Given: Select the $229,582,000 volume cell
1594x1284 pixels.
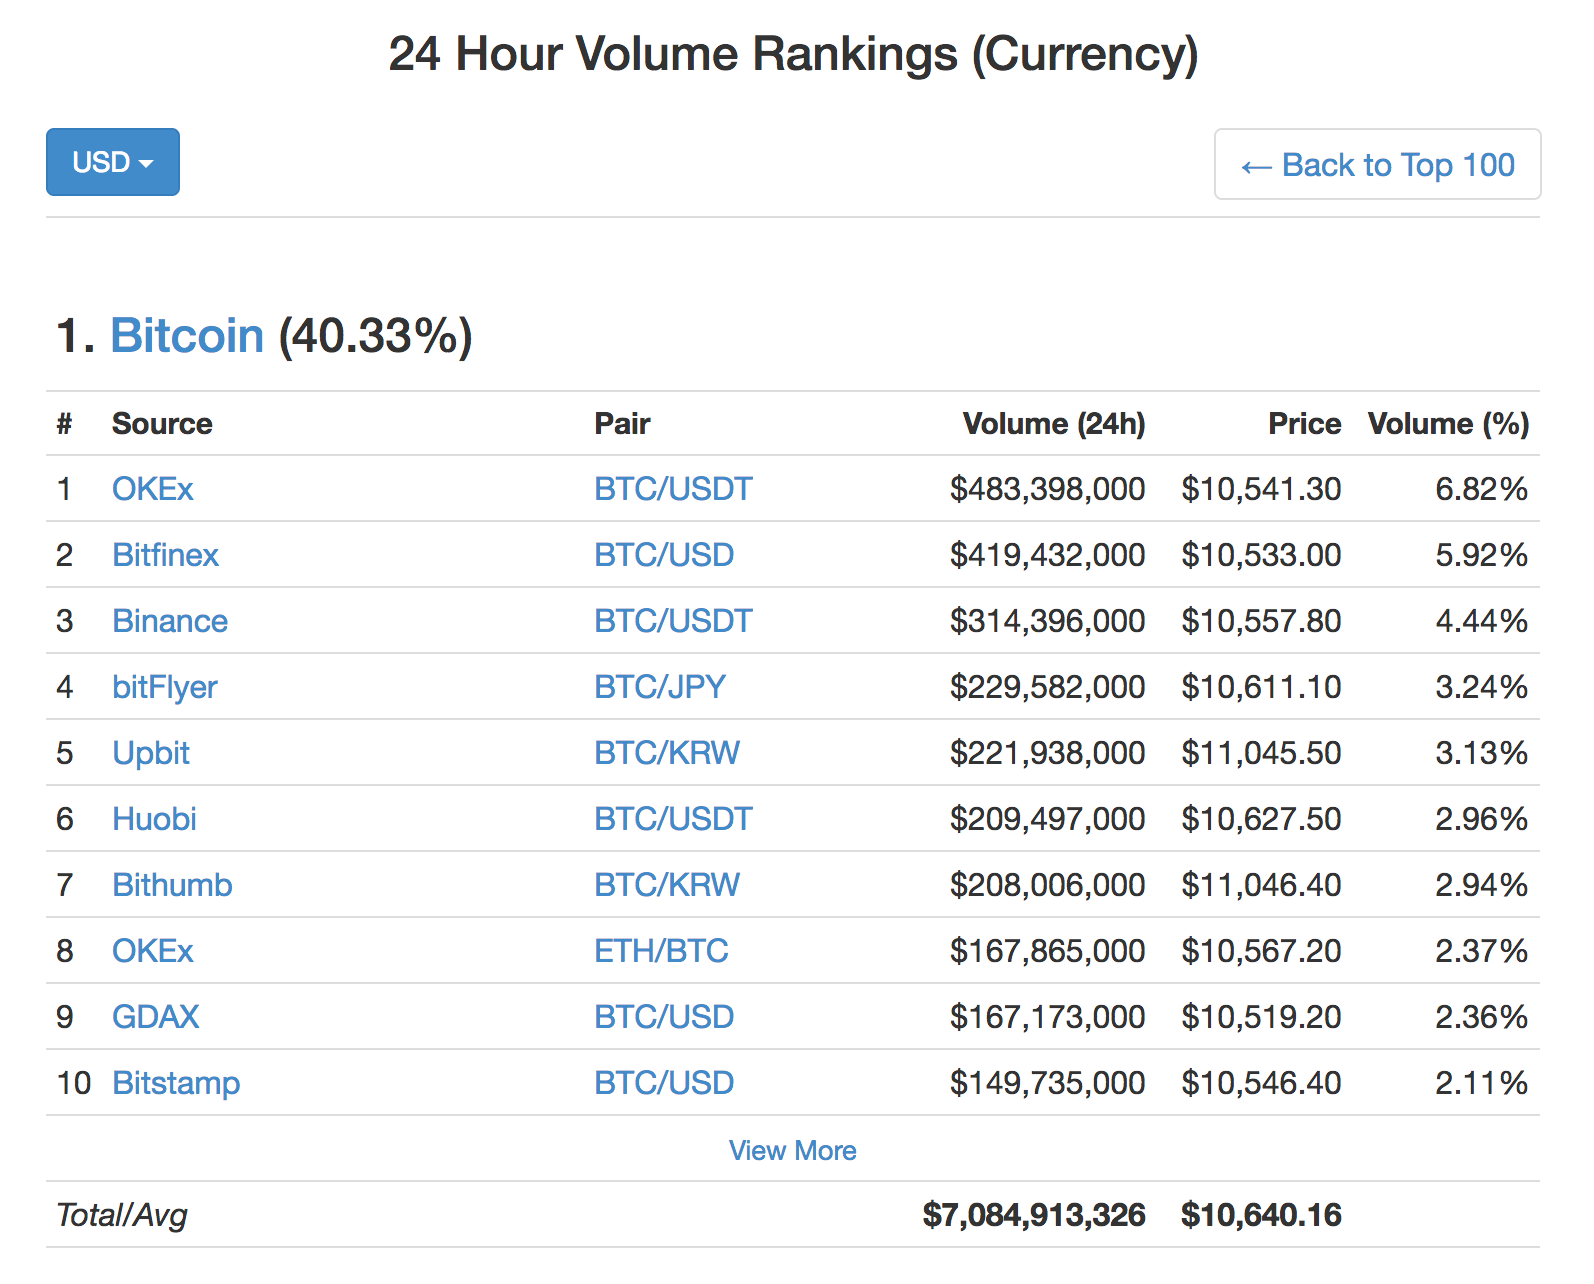Looking at the screenshot, I should (1048, 687).
